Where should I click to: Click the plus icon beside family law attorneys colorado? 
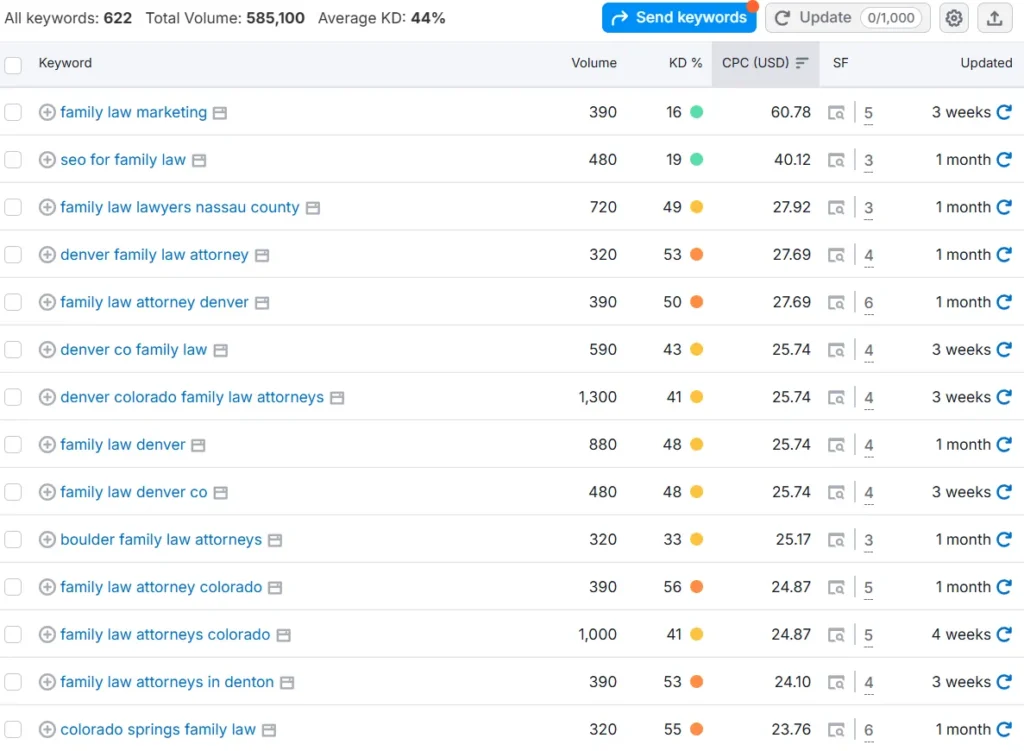tap(46, 634)
